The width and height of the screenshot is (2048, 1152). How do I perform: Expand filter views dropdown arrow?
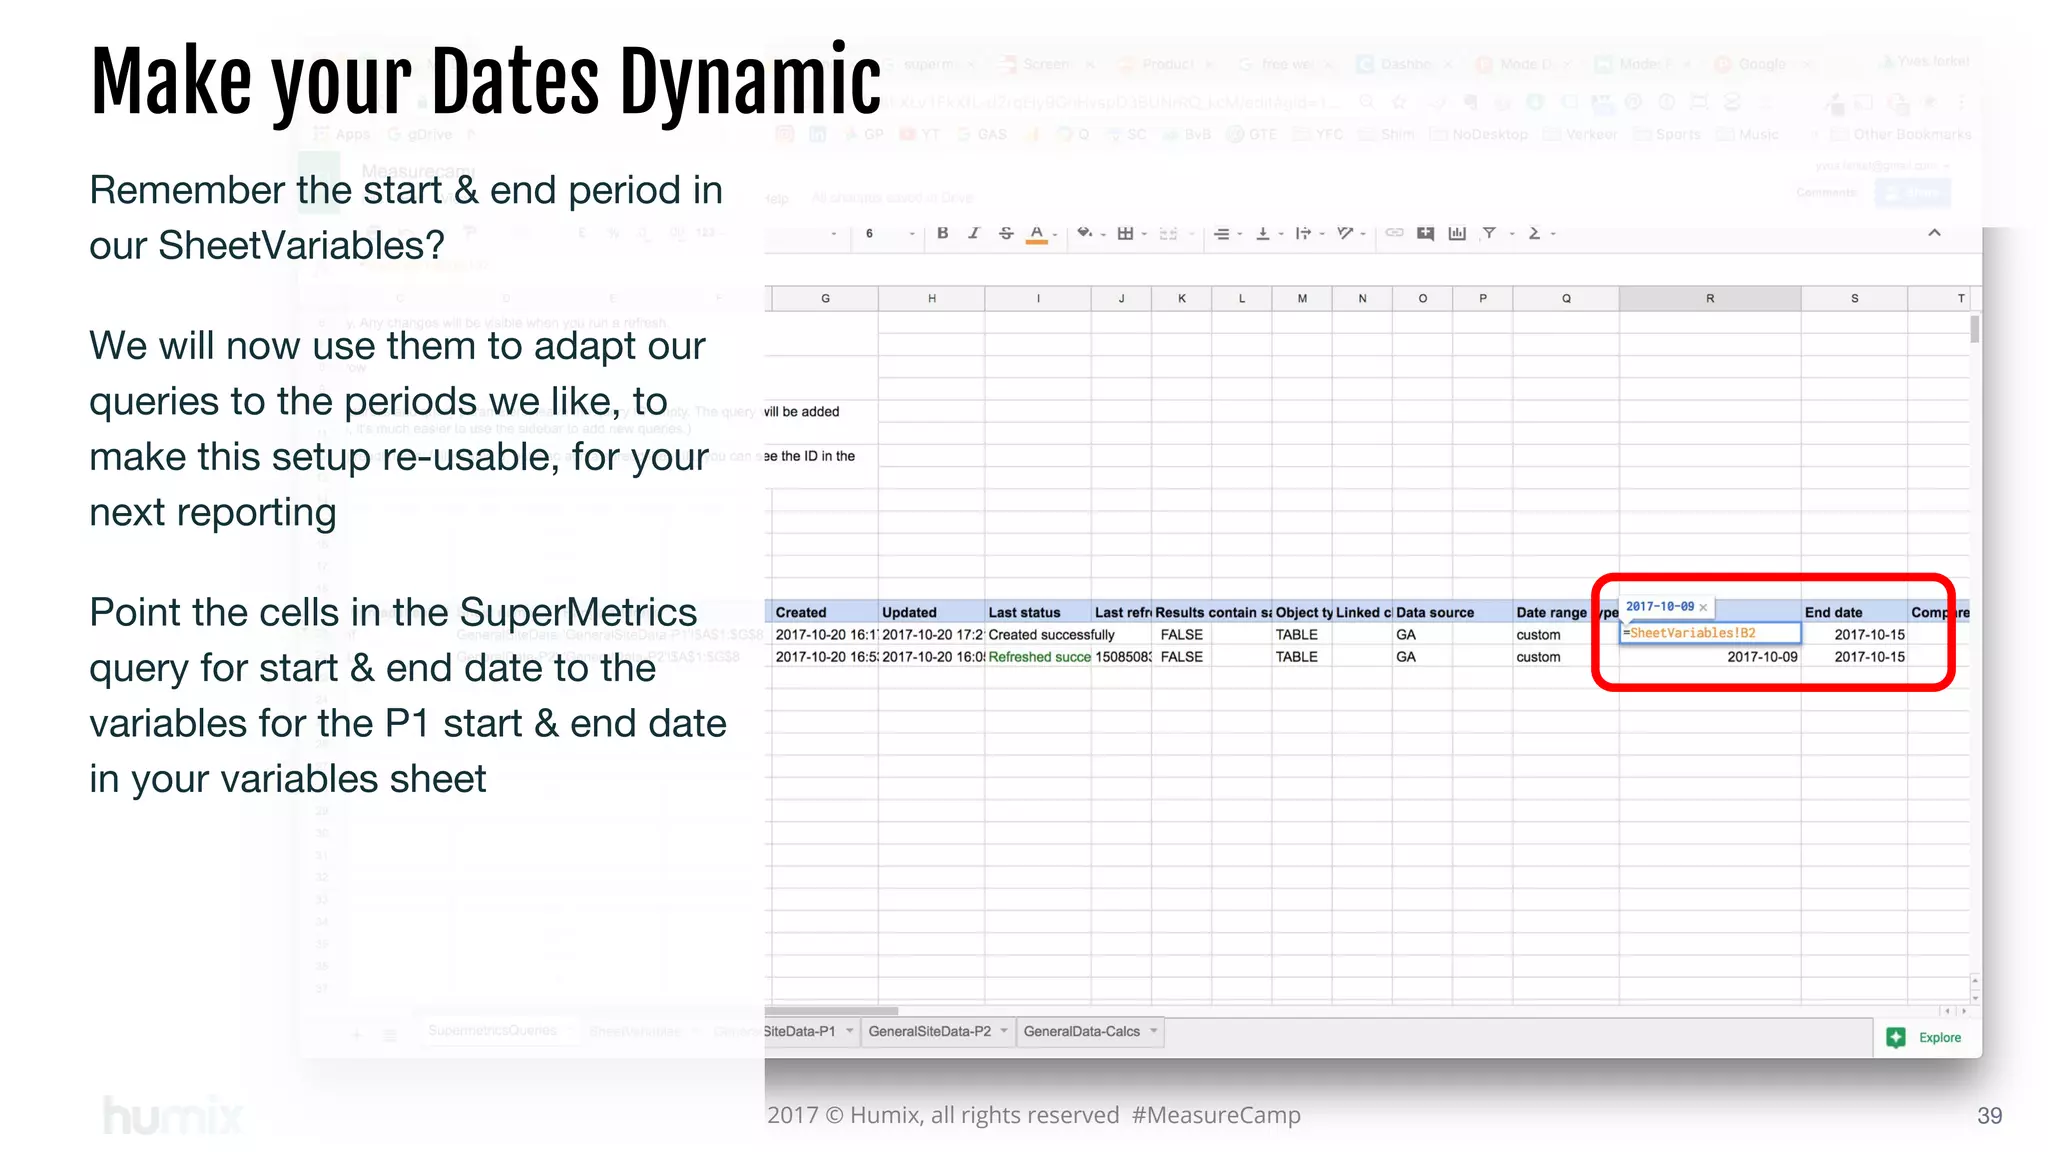[x=1512, y=235]
